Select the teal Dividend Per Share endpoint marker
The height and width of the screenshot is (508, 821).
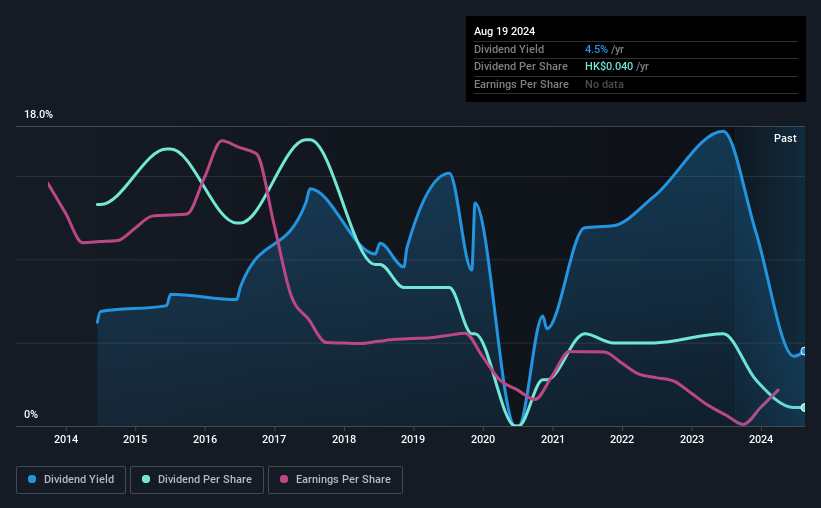point(804,407)
